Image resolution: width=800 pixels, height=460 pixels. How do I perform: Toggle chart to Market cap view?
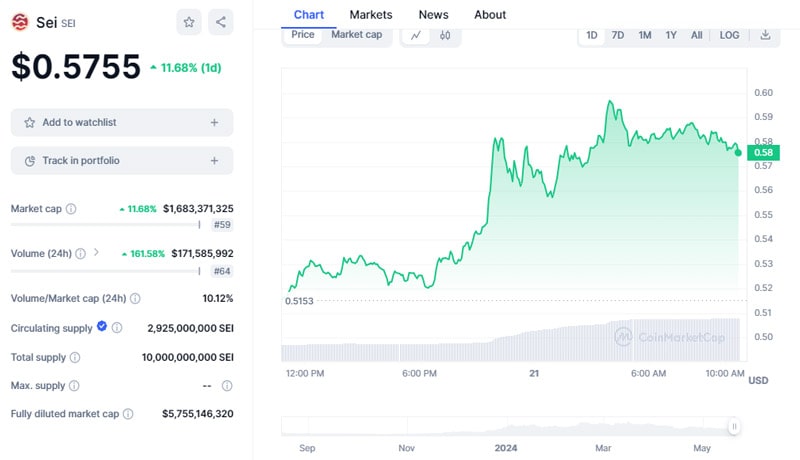tap(356, 35)
